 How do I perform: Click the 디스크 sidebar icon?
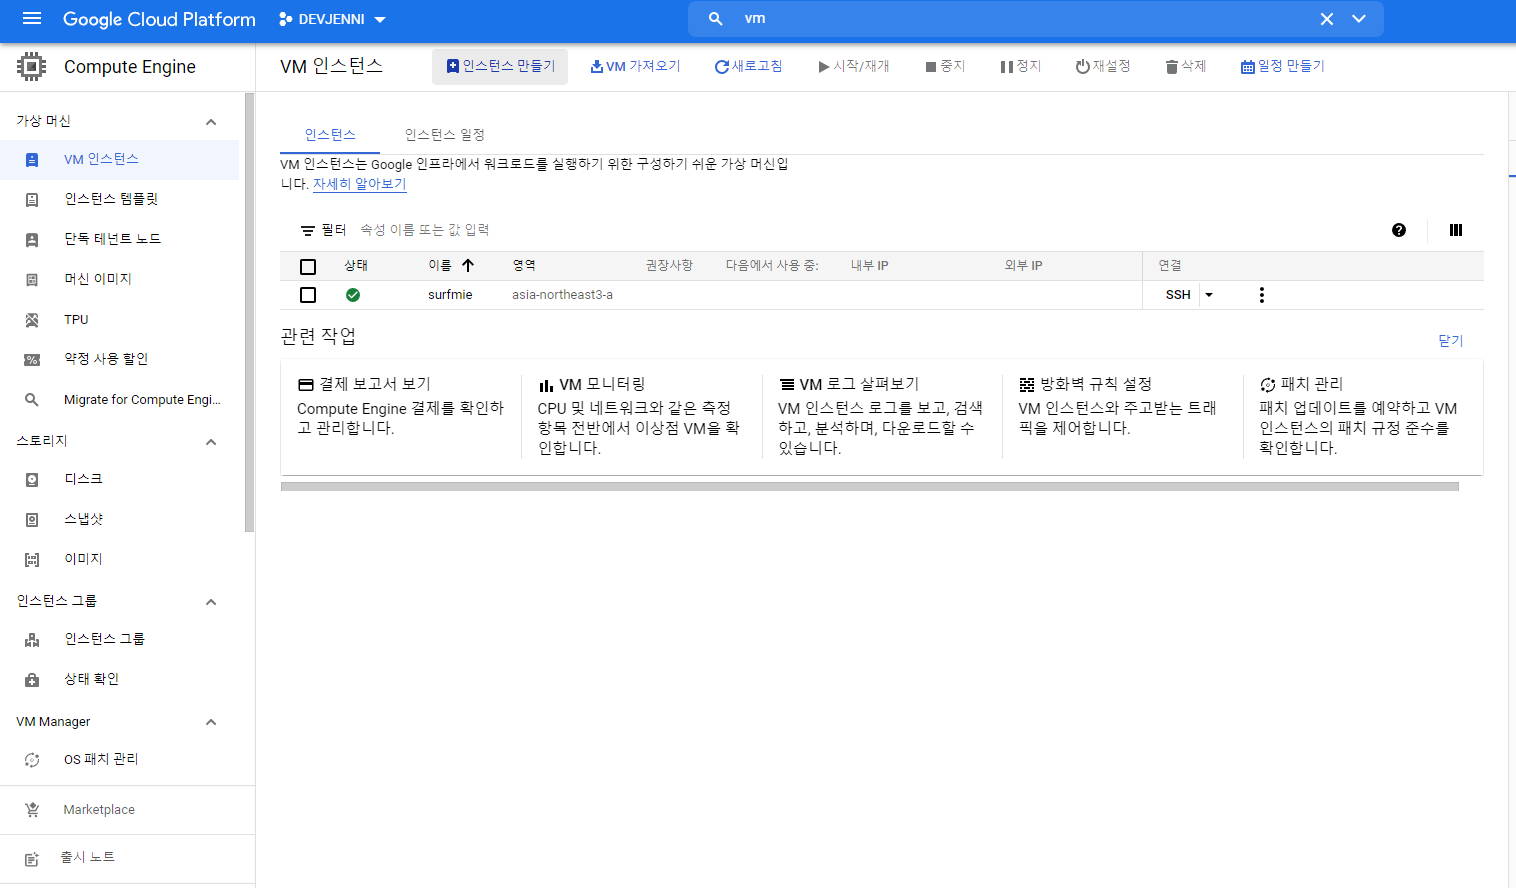point(32,480)
